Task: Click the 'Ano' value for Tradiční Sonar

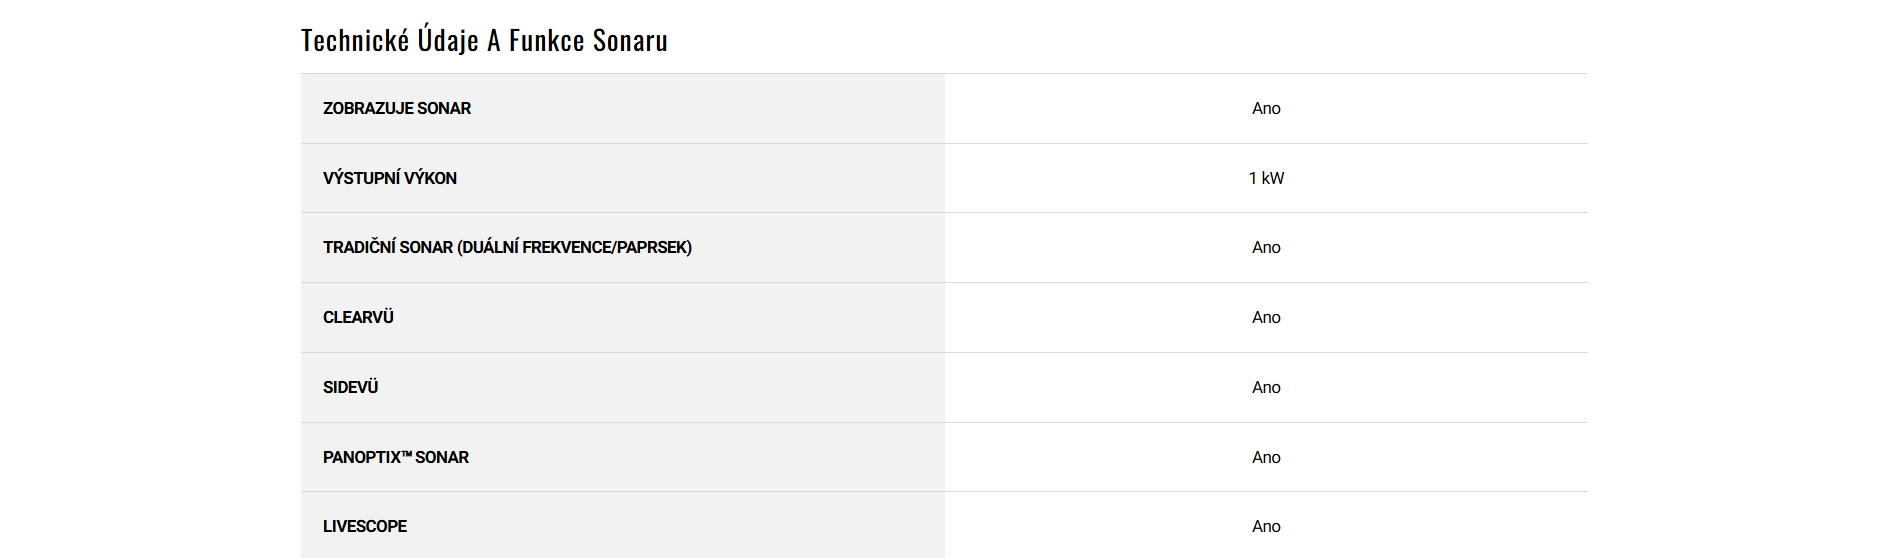Action: pyautogui.click(x=1265, y=247)
